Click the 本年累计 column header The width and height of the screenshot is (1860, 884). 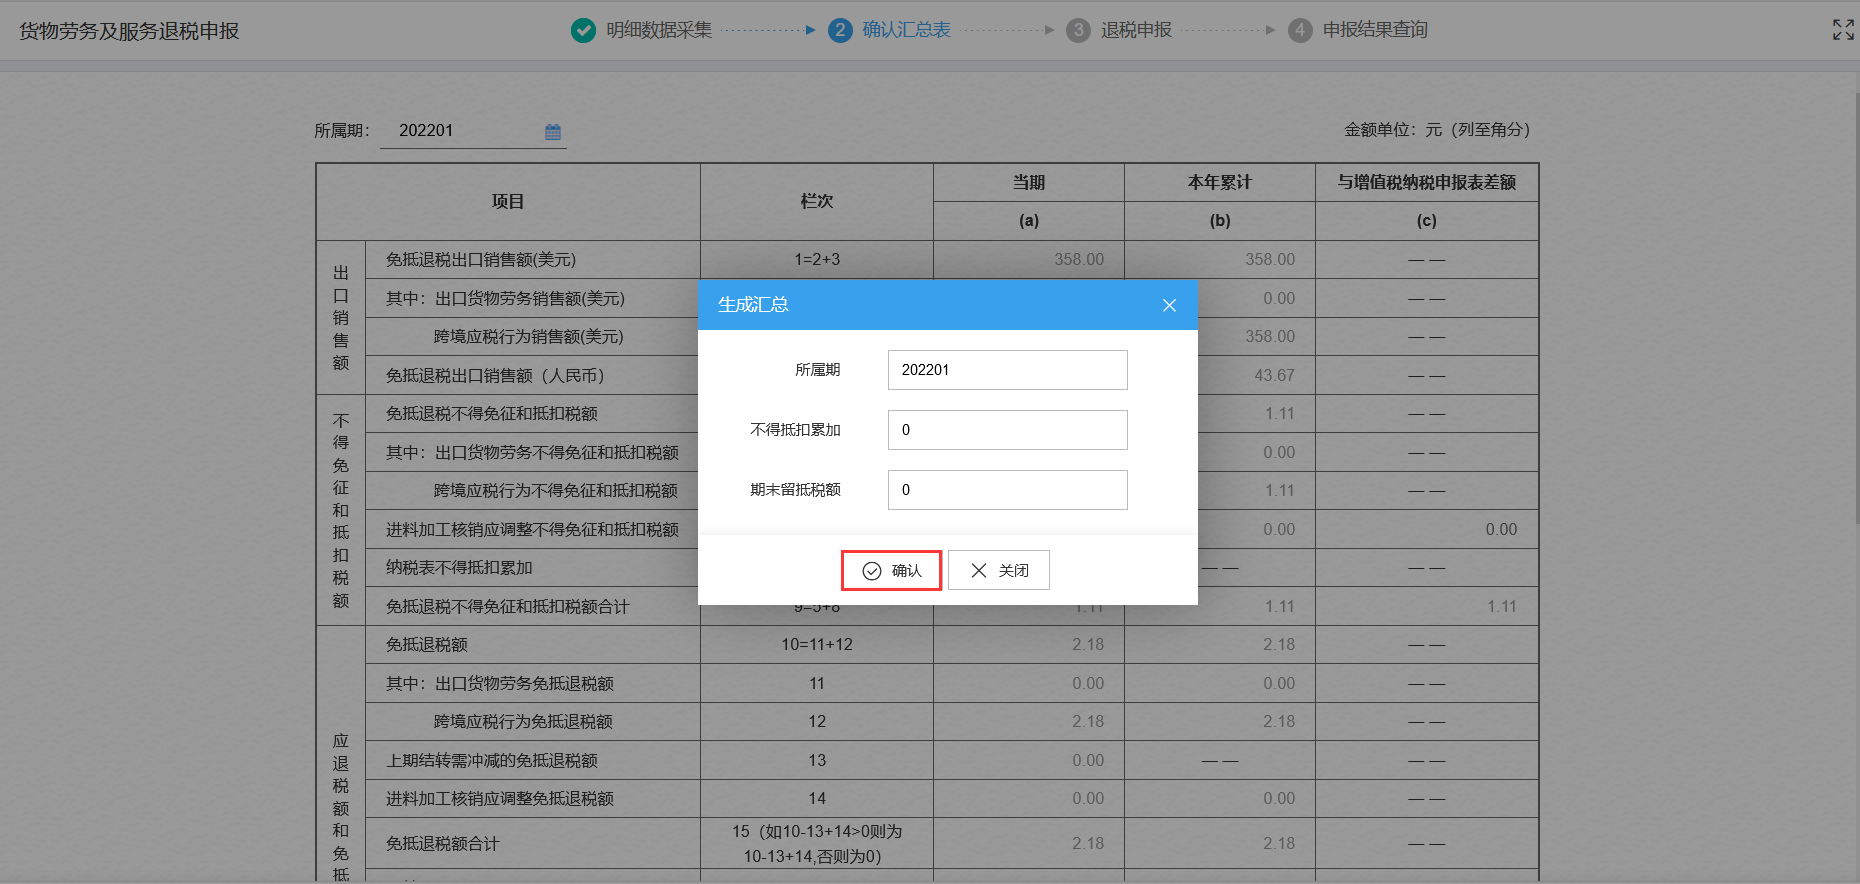[1220, 183]
